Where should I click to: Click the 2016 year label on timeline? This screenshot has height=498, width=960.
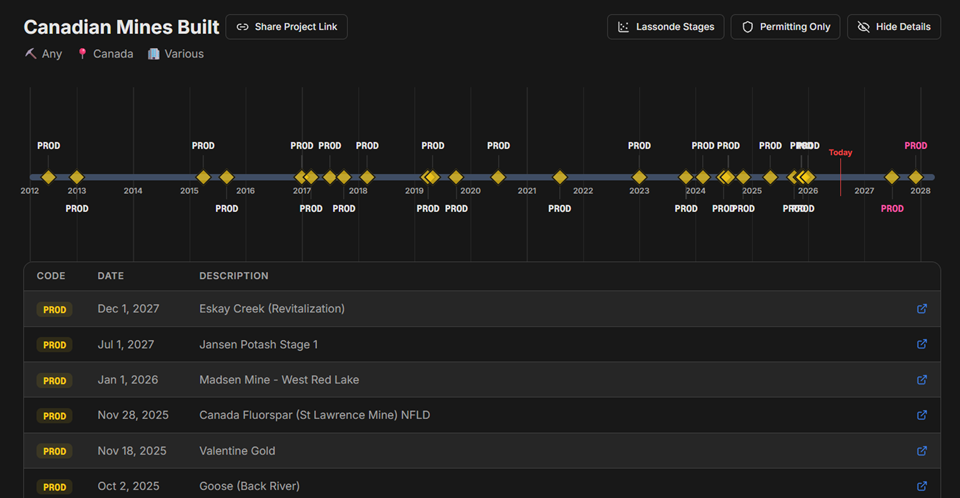click(x=246, y=191)
